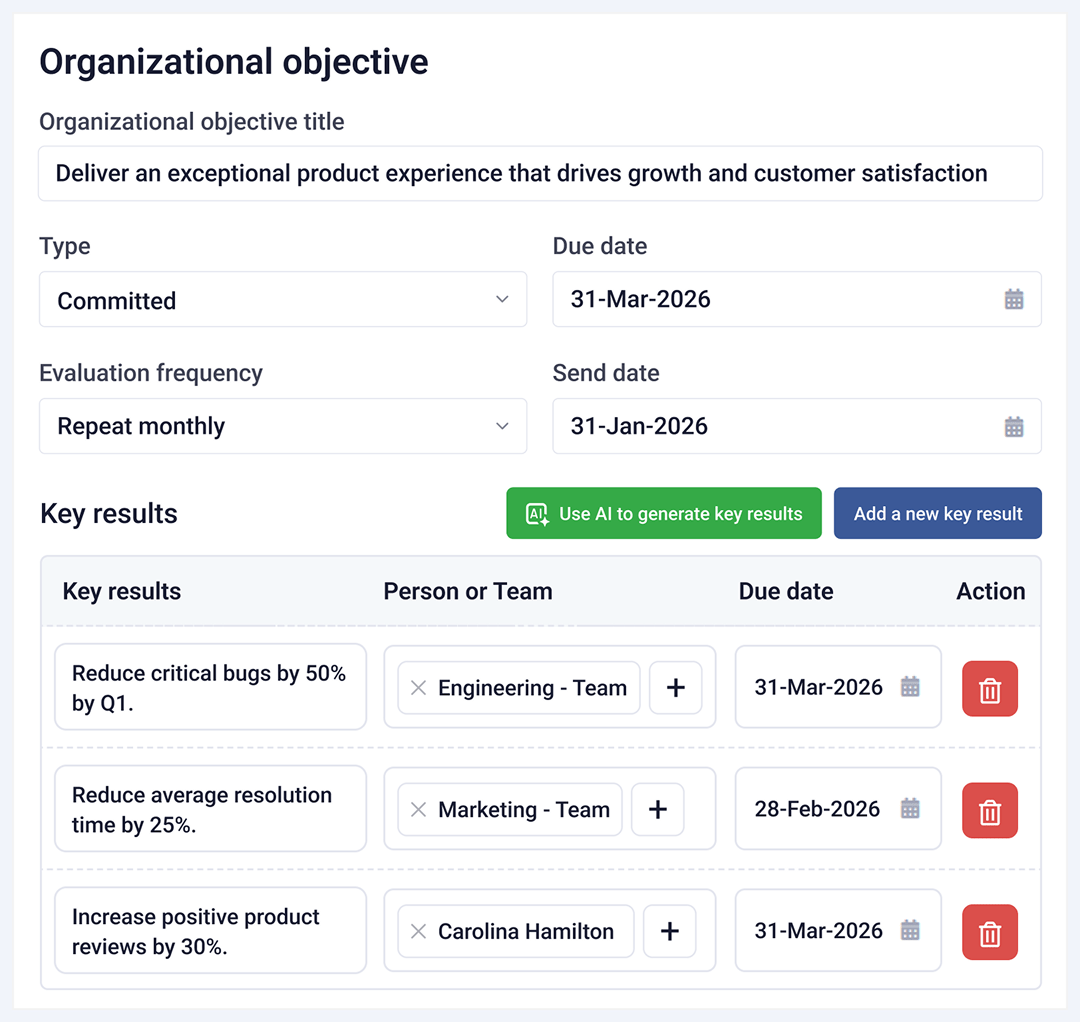Viewport: 1080px width, 1022px height.
Task: Expand the Type dropdown showing Committed
Action: 283,300
